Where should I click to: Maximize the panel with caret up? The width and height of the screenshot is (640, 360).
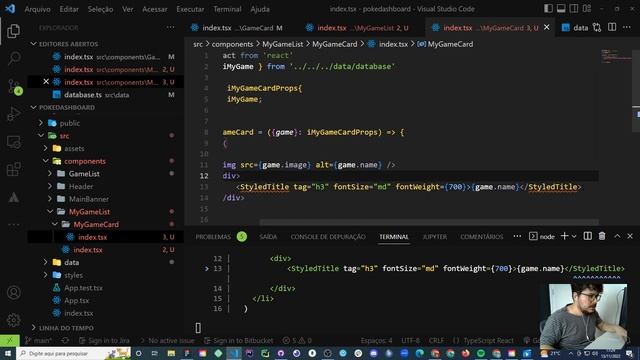[x=617, y=236]
